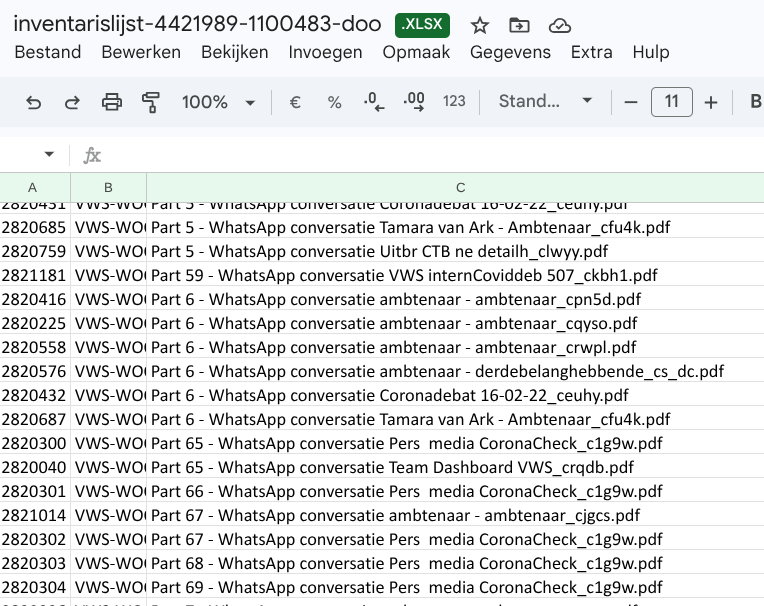This screenshot has width=764, height=606.
Task: Decrease decimal places
Action: [374, 102]
